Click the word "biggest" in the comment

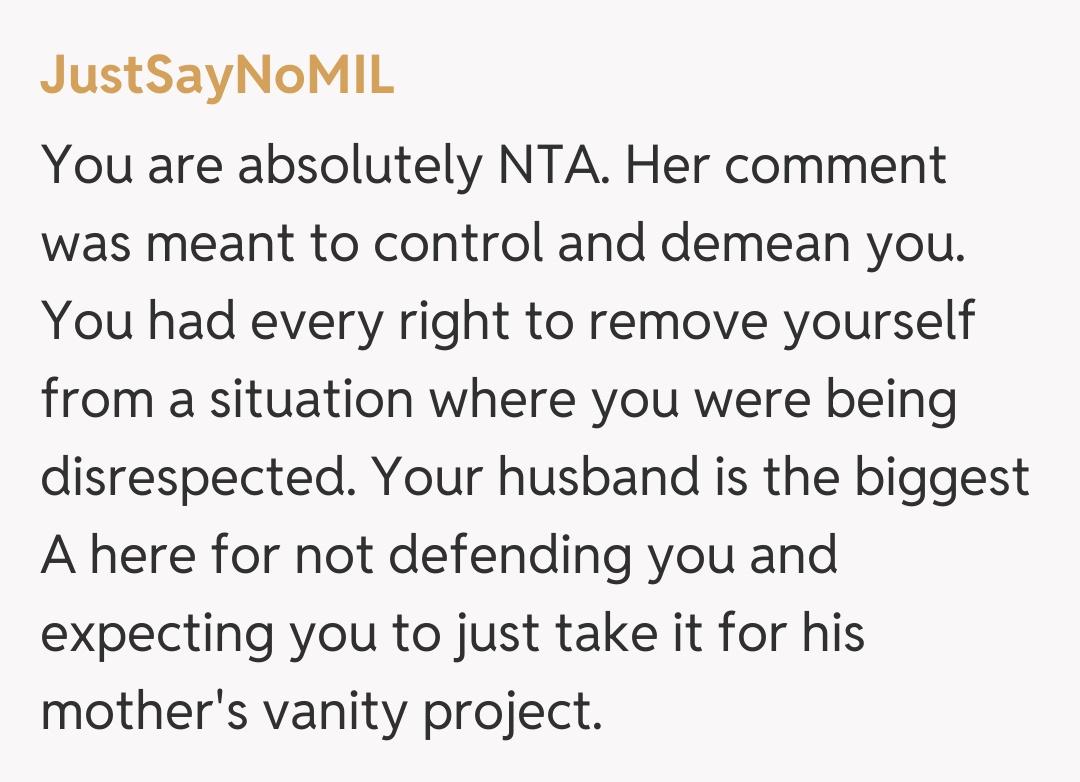[941, 478]
